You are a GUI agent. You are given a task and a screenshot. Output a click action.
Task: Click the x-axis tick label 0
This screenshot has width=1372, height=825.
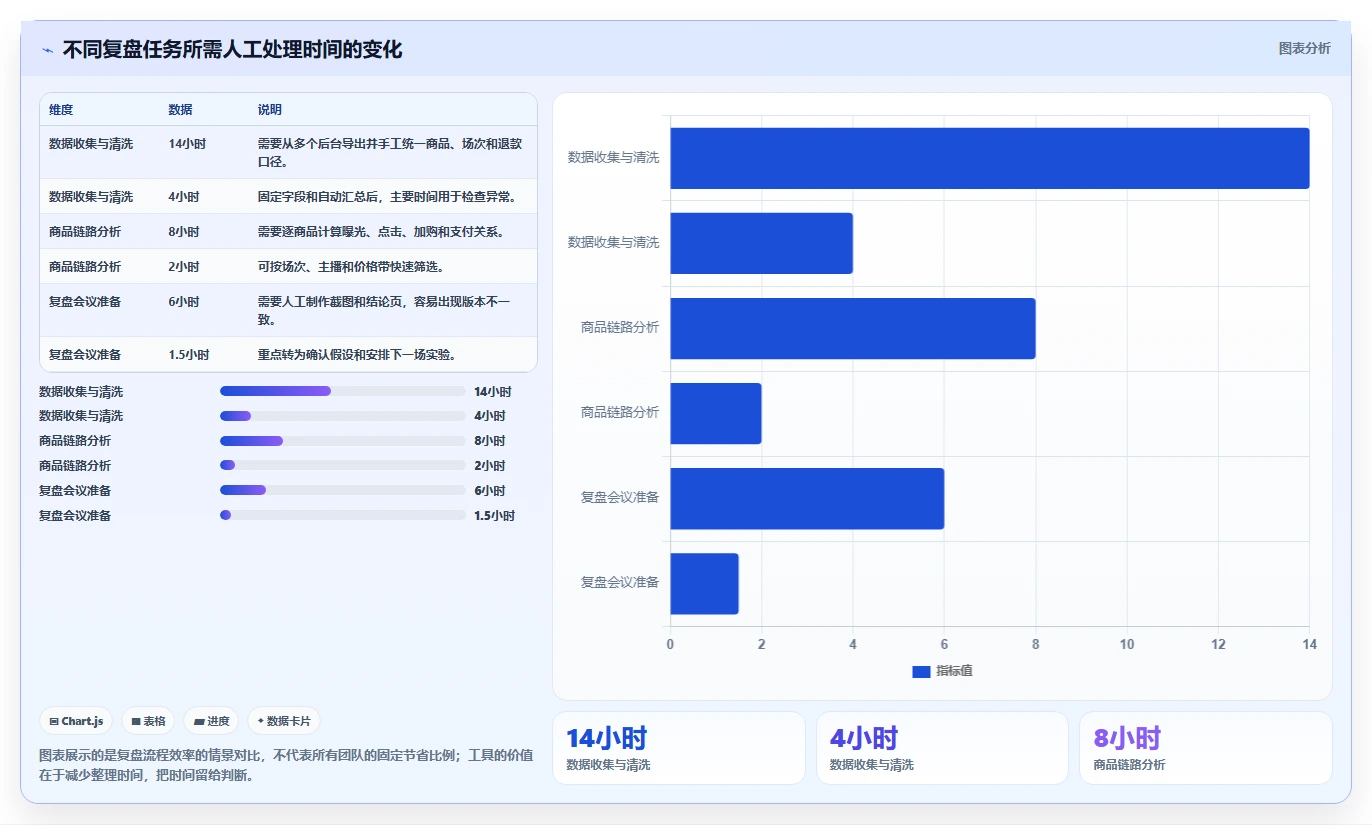670,644
